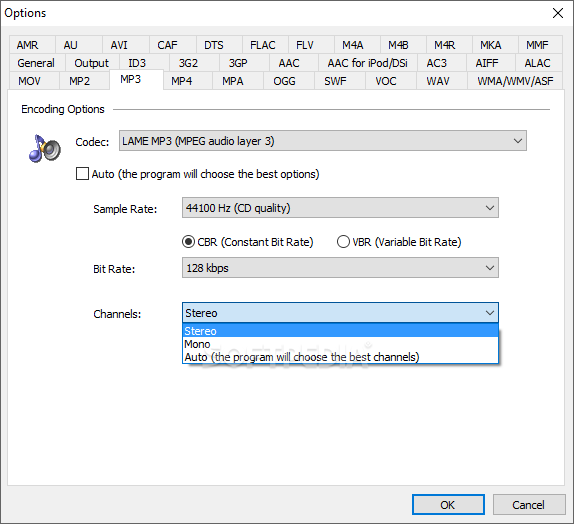This screenshot has width=574, height=524.
Task: Go to the VOC tab
Action: coord(391,81)
